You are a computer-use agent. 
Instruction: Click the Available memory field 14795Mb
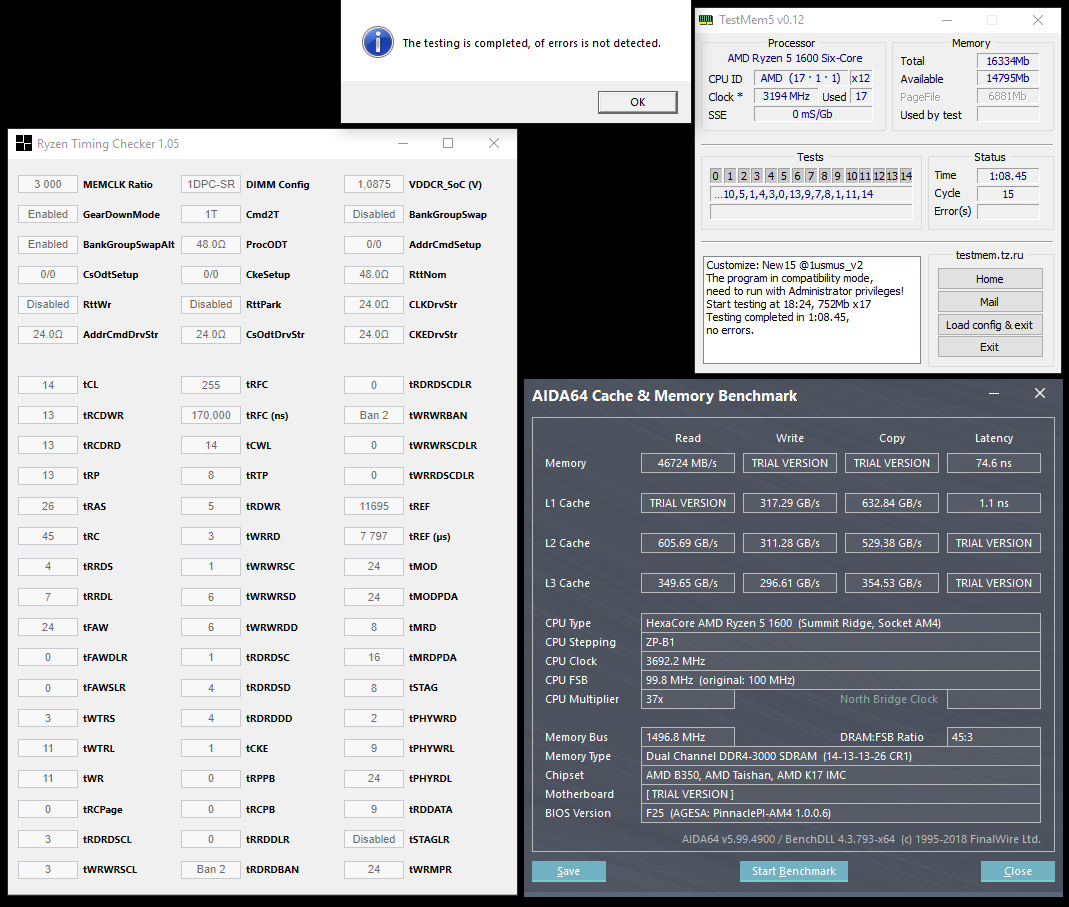pyautogui.click(x=1008, y=78)
